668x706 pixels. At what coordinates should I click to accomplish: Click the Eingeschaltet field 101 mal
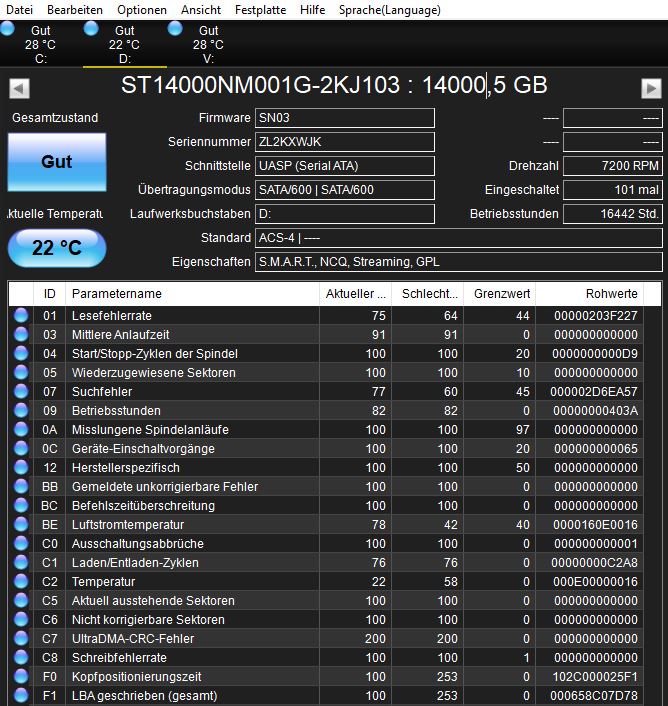(613, 190)
